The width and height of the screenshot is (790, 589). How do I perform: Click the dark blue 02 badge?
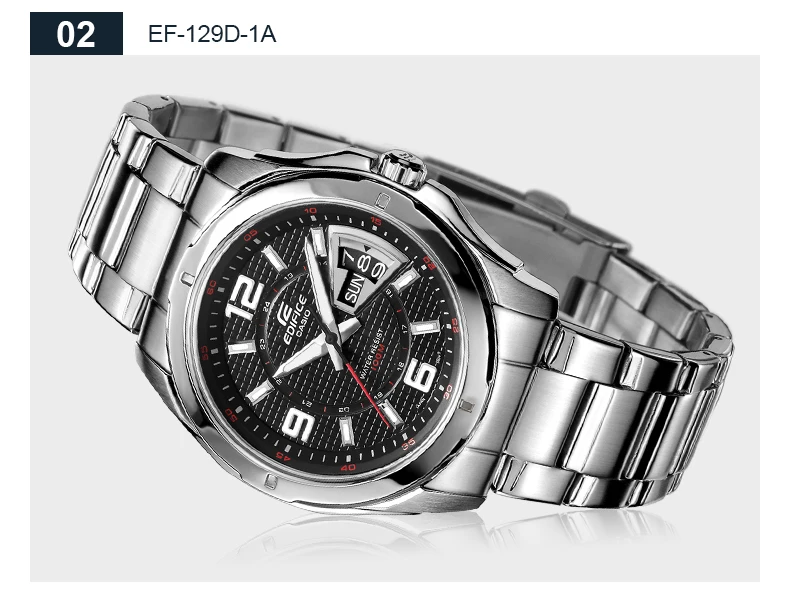(x=76, y=34)
